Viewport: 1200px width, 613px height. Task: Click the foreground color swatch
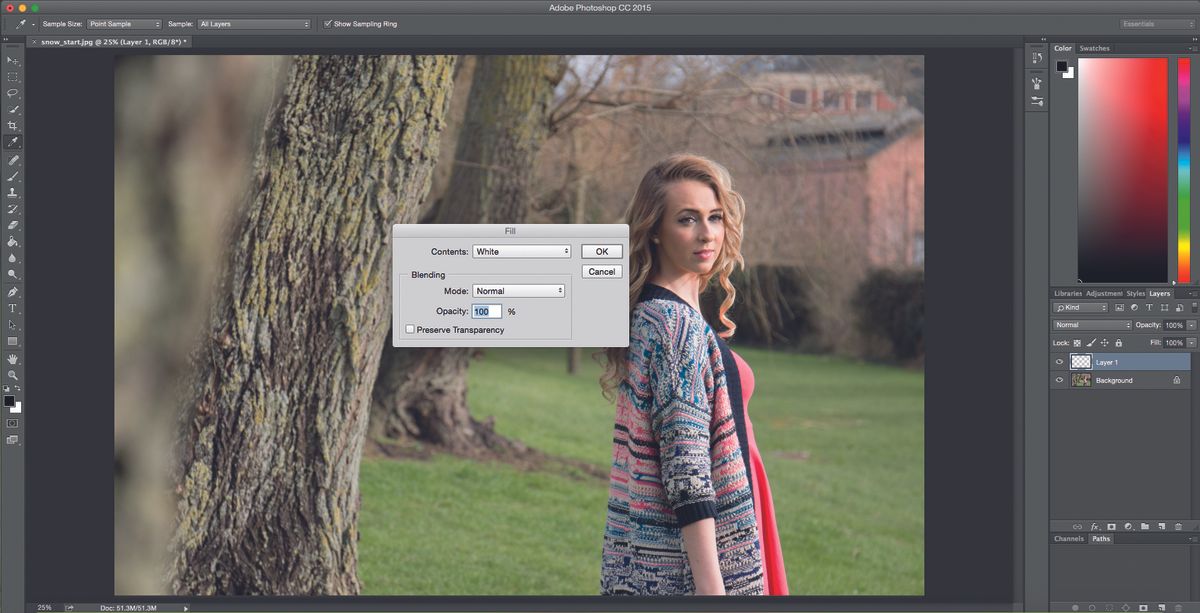pos(10,400)
